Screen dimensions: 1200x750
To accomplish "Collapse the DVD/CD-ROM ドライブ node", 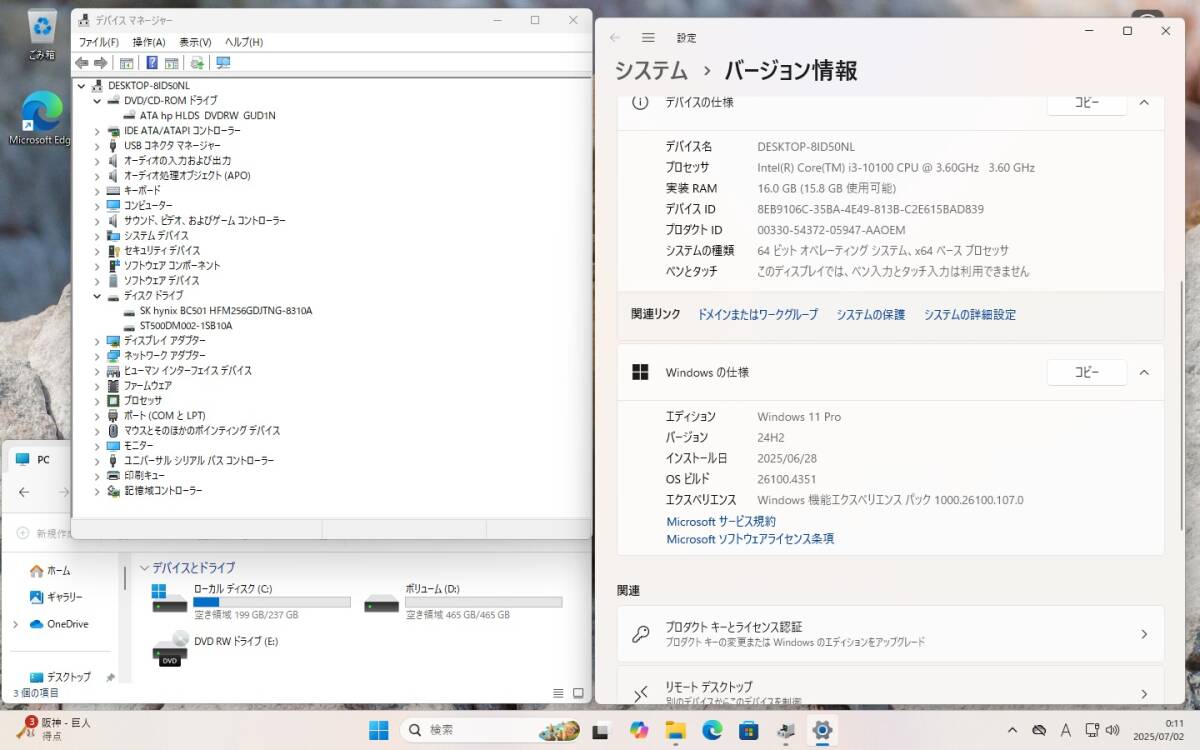I will (x=97, y=101).
